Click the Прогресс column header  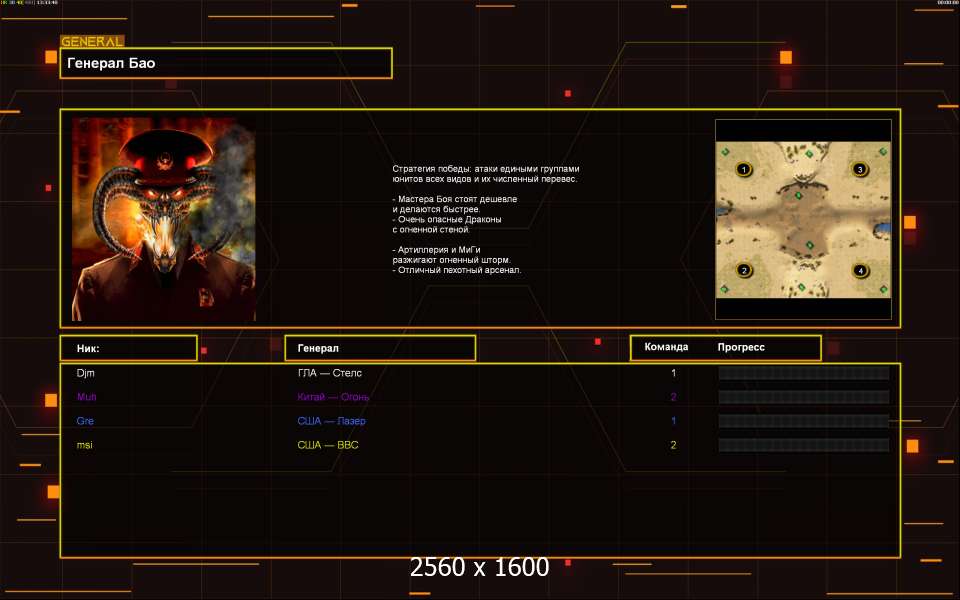741,347
